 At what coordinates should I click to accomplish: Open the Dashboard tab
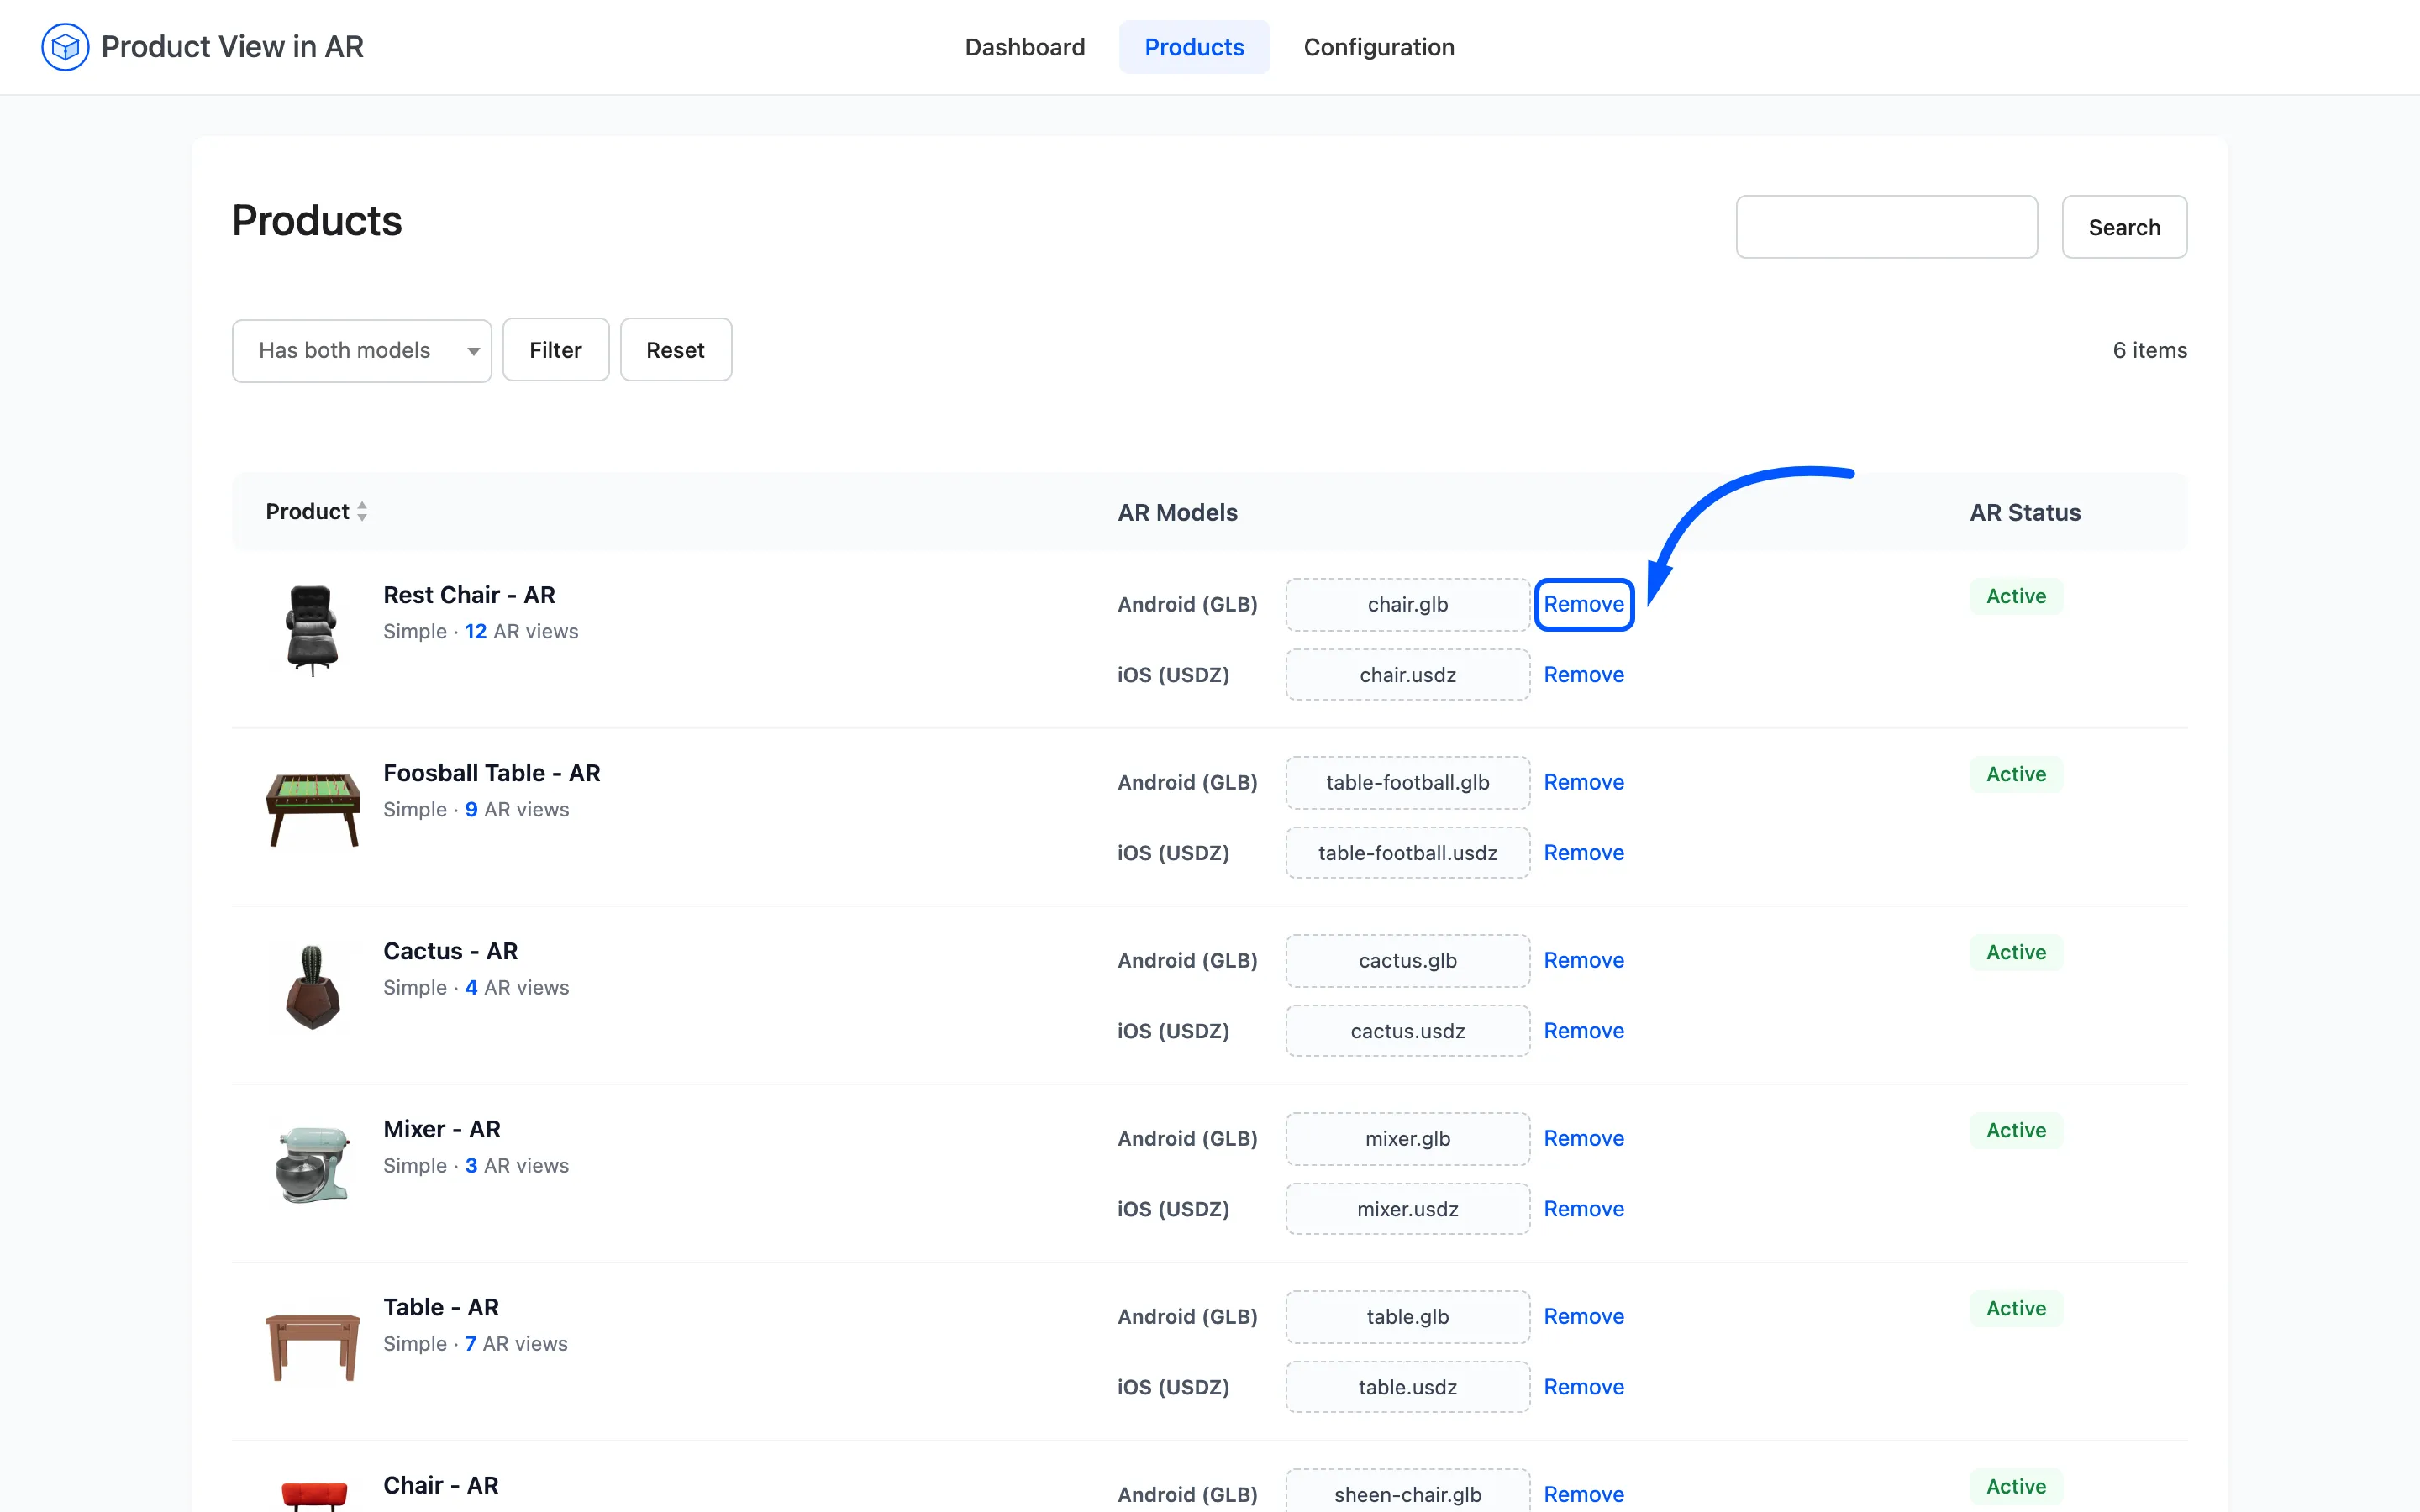1024,47
